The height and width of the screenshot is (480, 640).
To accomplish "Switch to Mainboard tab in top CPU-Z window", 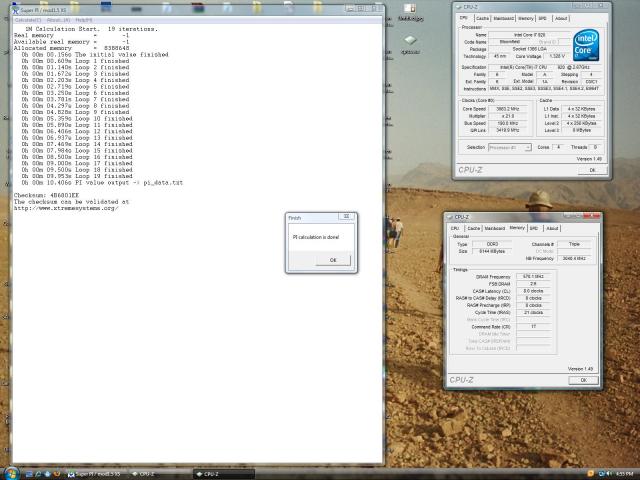I will tap(503, 18).
